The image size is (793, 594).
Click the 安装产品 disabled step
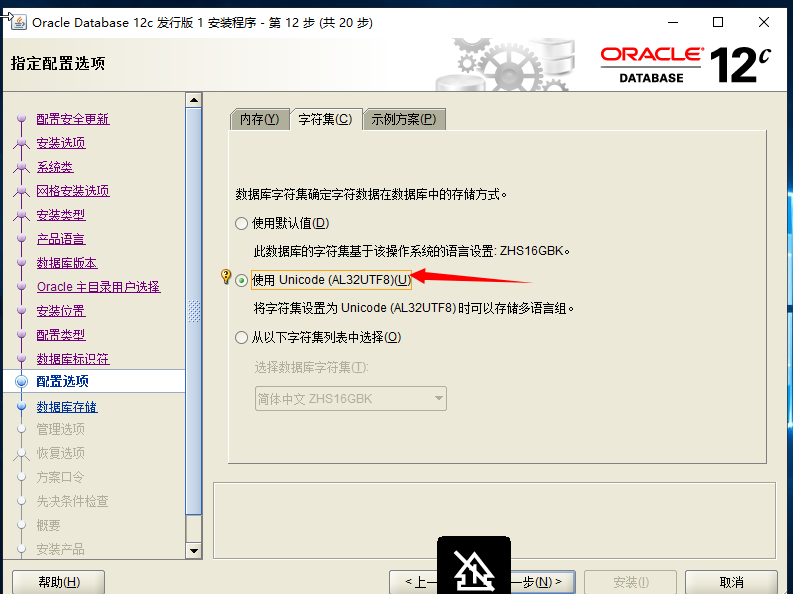(x=61, y=549)
